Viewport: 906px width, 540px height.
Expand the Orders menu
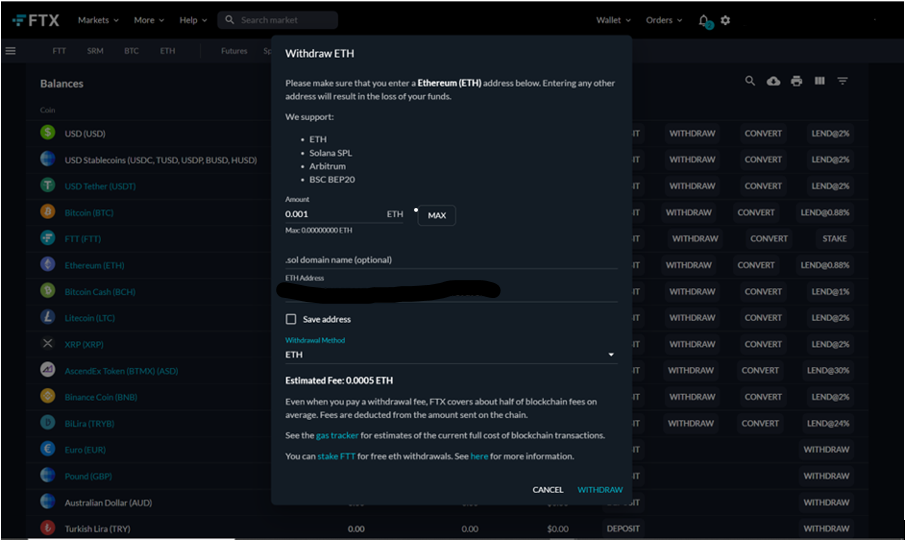[x=664, y=20]
